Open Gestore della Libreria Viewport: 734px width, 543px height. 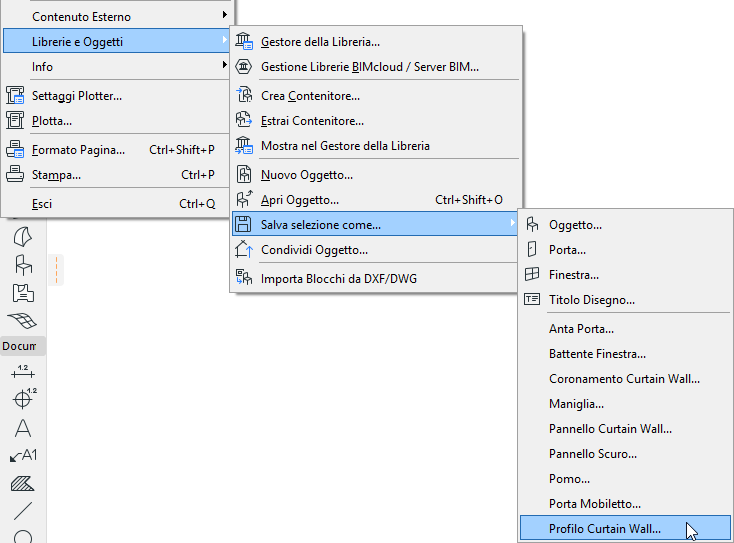coord(320,42)
